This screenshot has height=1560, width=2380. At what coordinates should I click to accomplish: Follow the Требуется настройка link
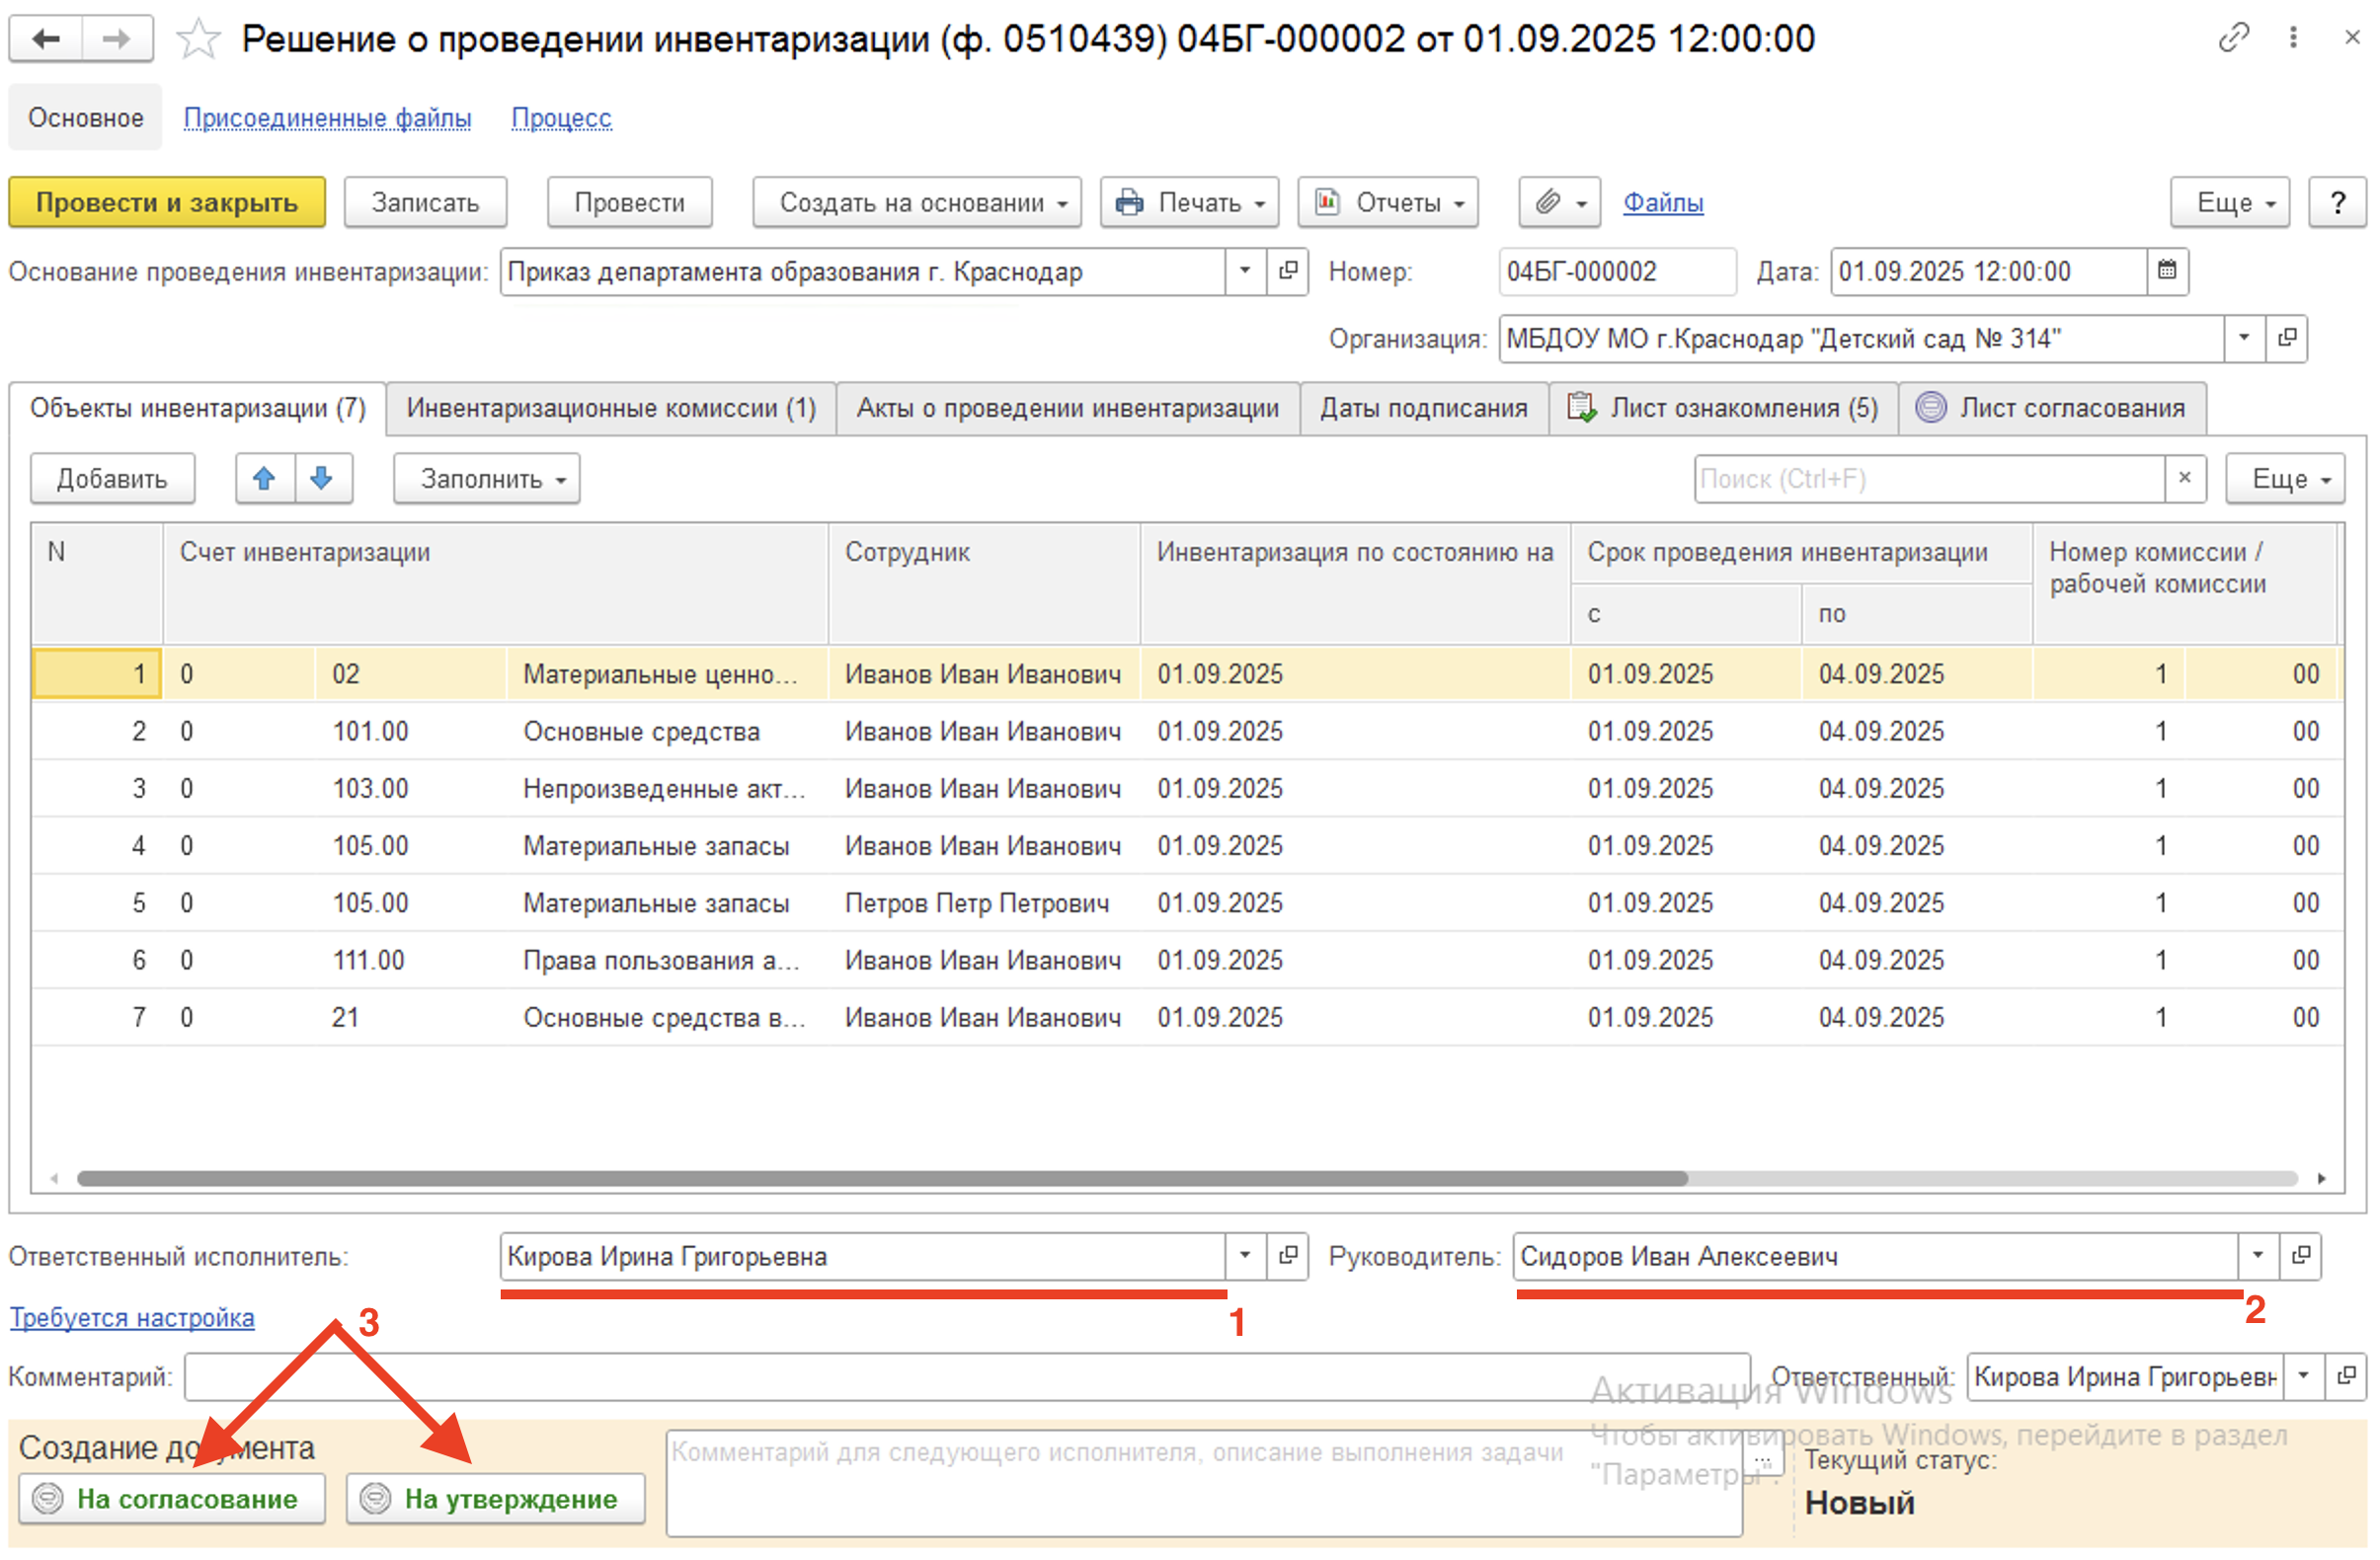tap(132, 1318)
